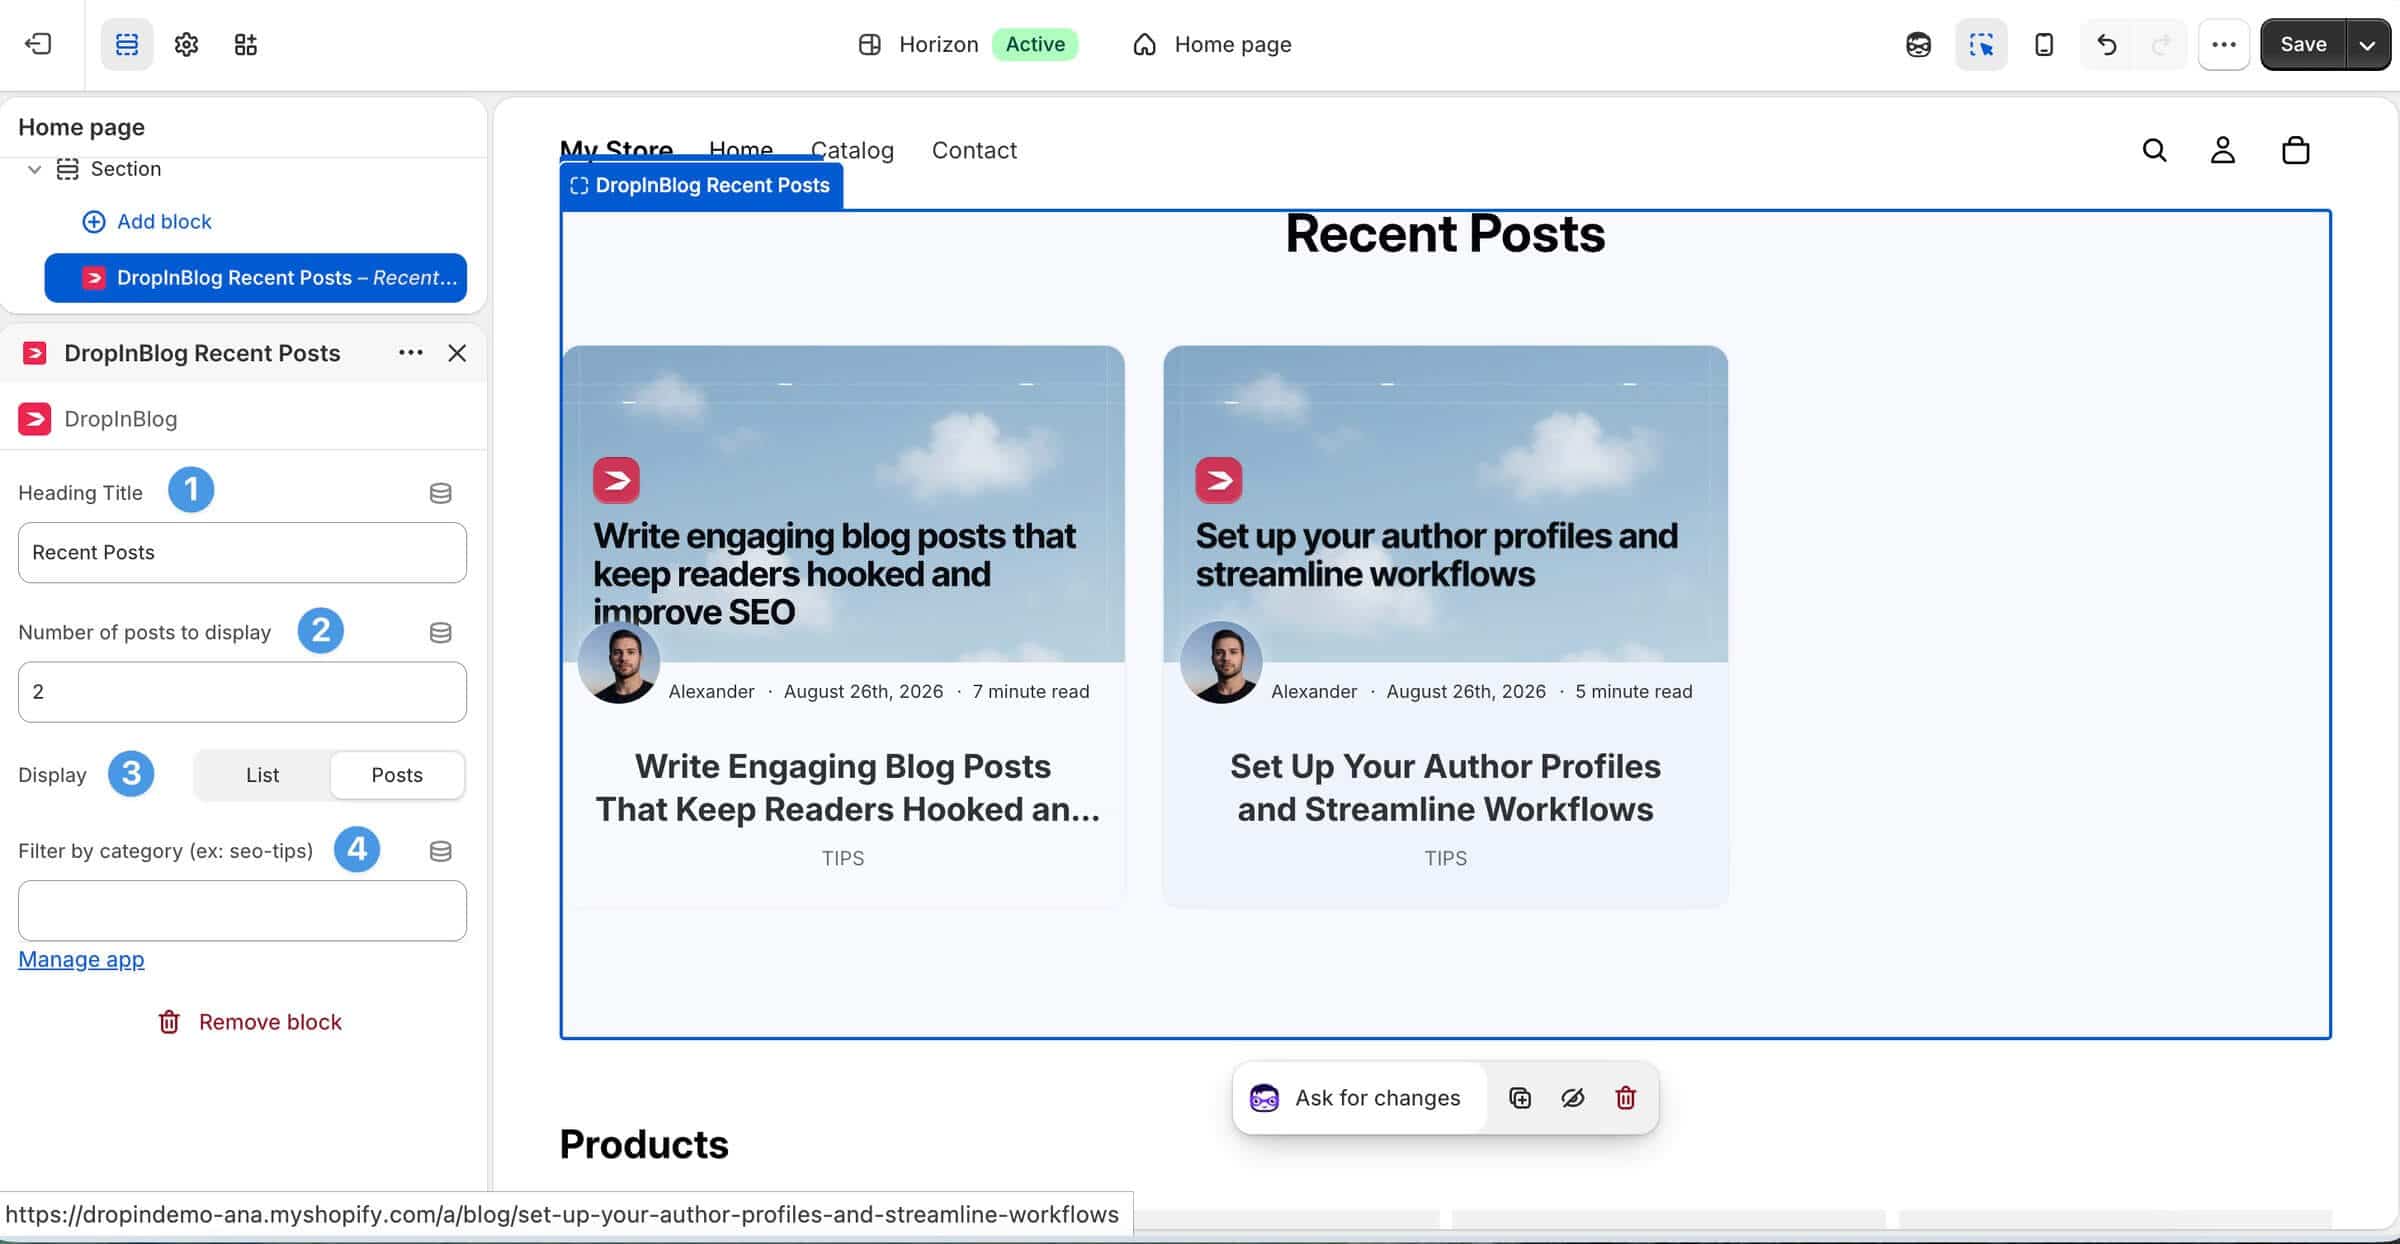2400x1244 pixels.
Task: Select DropInBlog Recent Posts block in tree
Action: pos(256,277)
